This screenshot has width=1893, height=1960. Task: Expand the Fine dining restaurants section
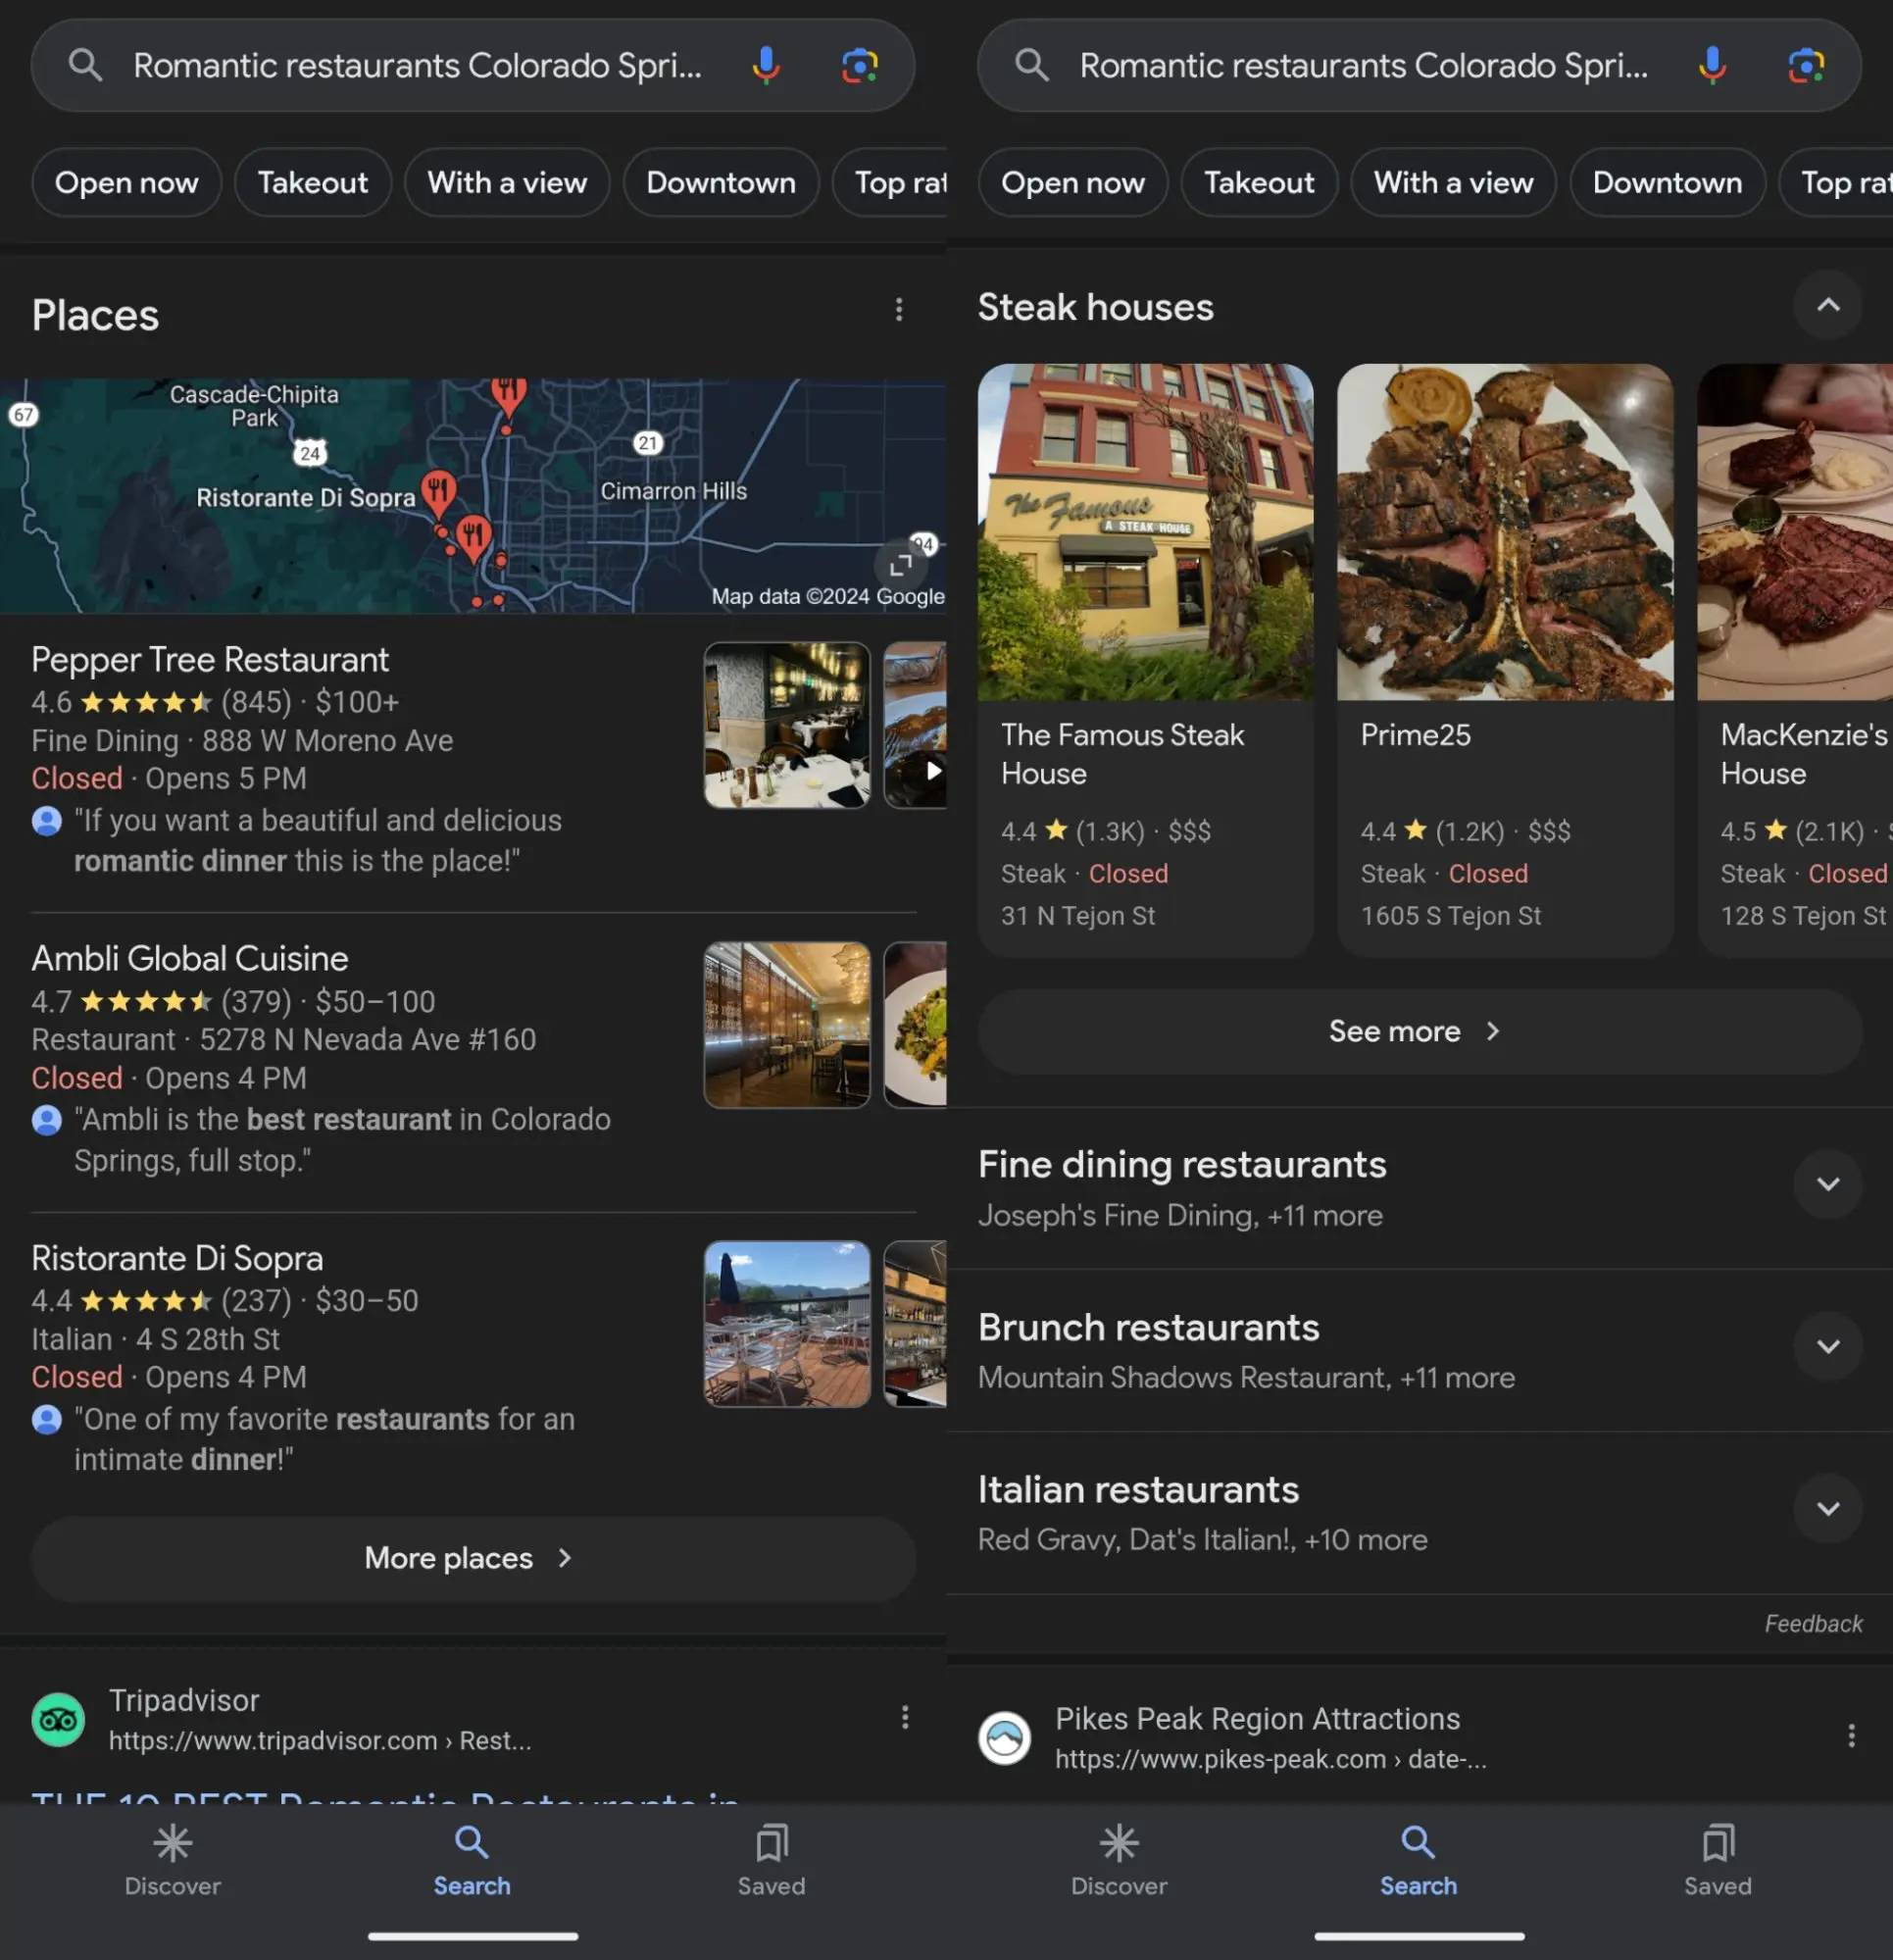click(1827, 1184)
